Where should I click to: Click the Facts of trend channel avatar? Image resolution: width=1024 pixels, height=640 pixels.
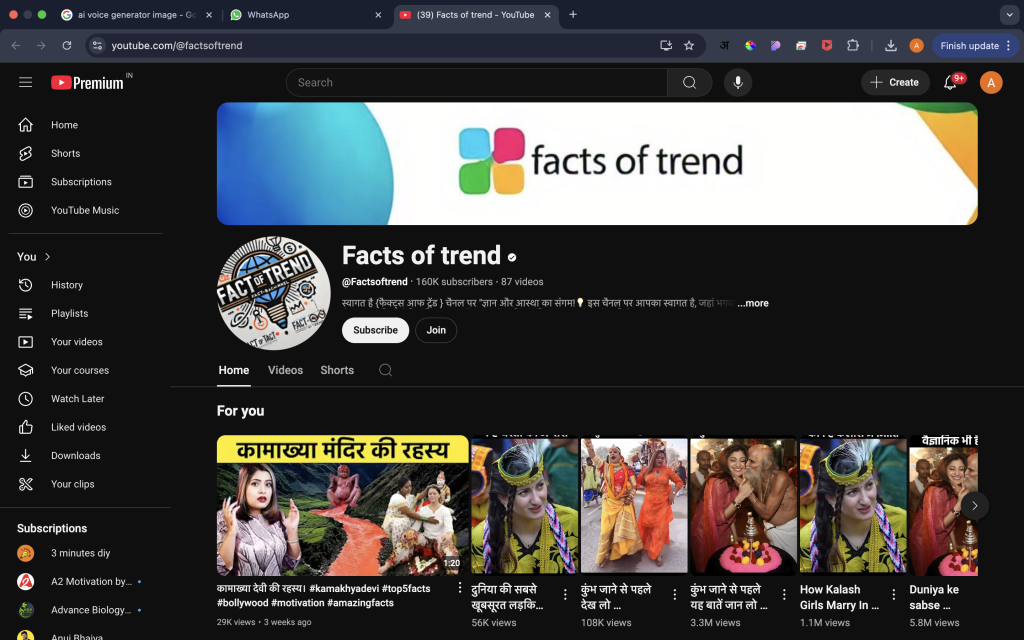(274, 293)
